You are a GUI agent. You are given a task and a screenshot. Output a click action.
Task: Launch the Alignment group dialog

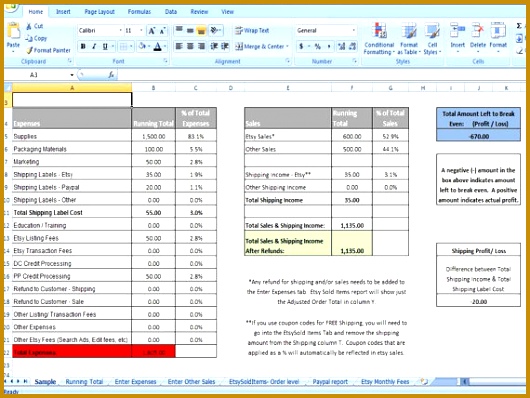click(288, 61)
